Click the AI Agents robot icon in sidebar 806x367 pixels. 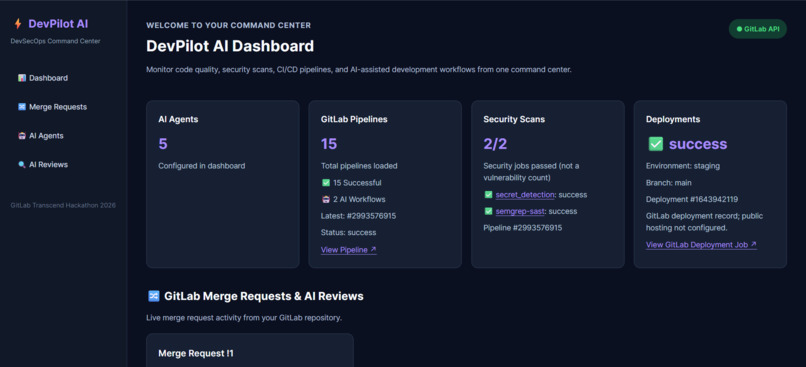click(x=22, y=136)
